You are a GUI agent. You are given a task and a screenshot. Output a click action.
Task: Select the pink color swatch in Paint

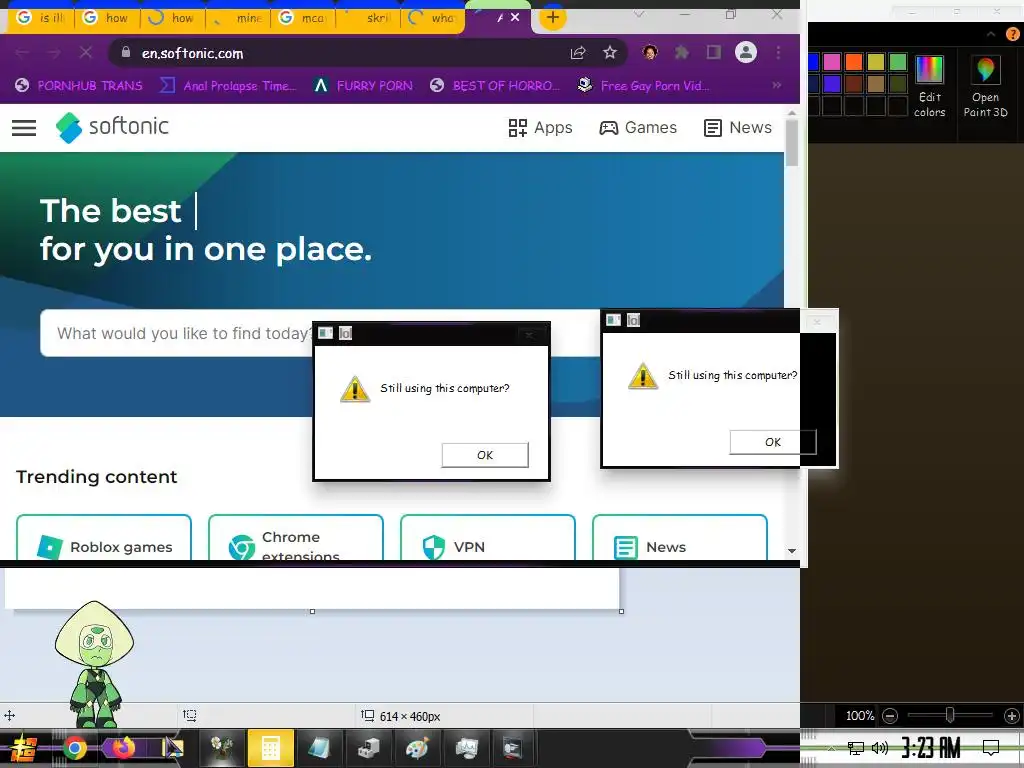[831, 62]
